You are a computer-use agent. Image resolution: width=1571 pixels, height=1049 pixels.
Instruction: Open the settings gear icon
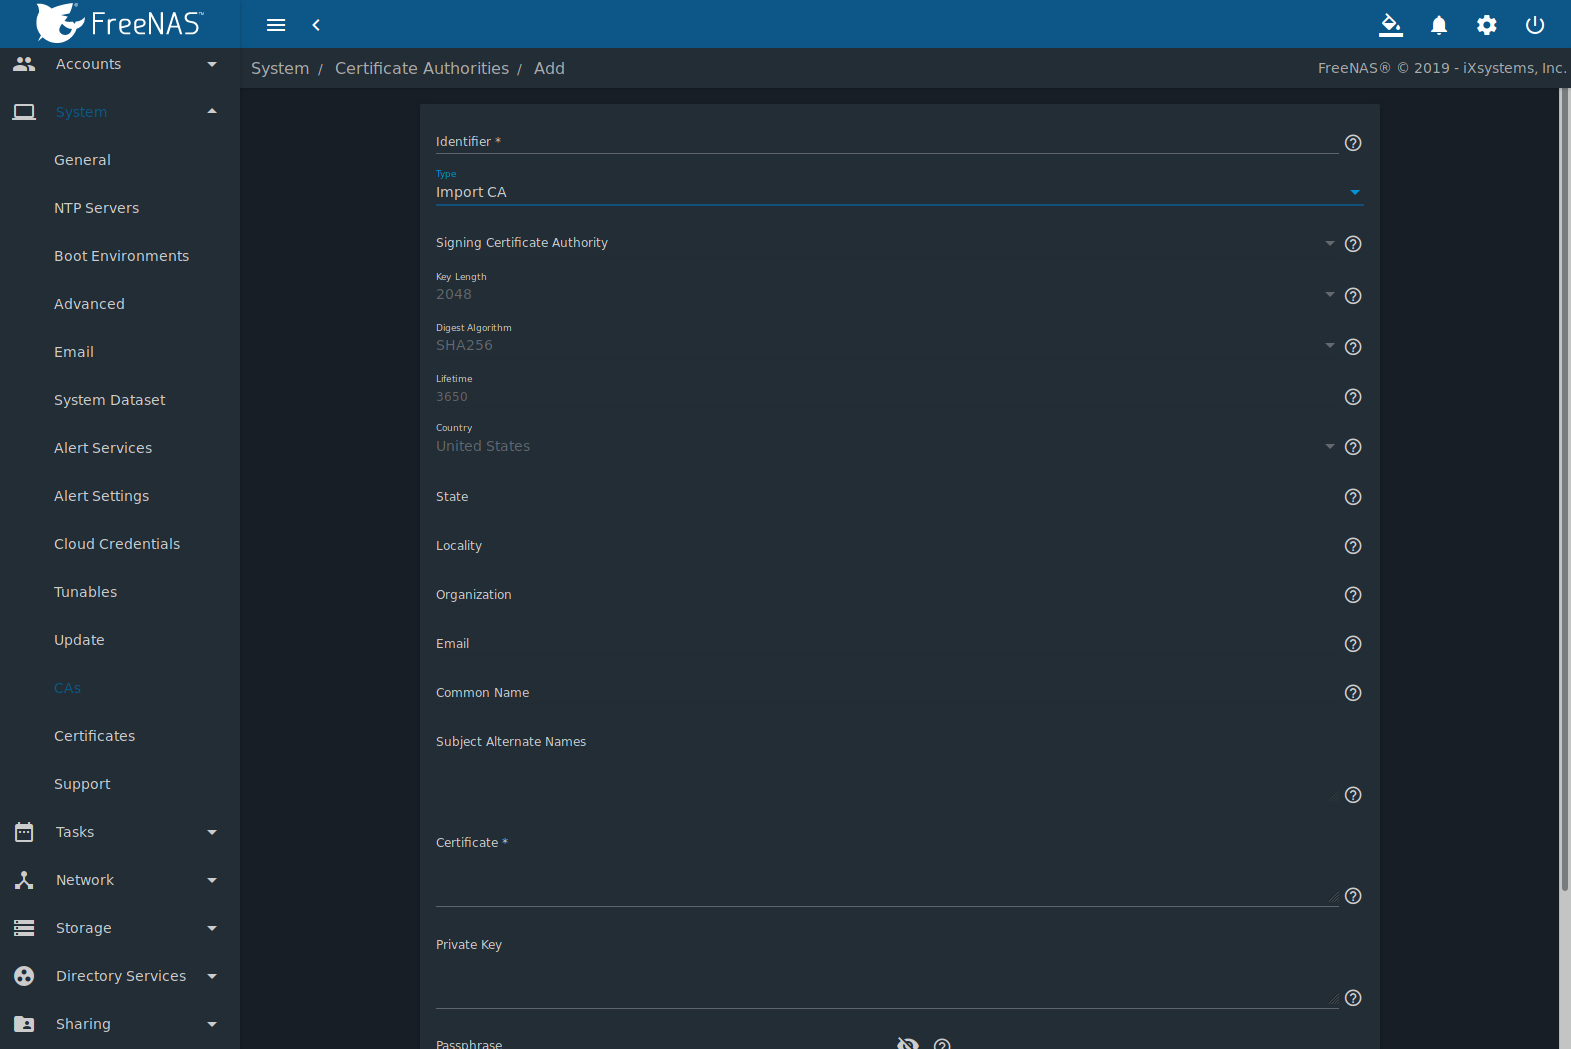[x=1487, y=25]
